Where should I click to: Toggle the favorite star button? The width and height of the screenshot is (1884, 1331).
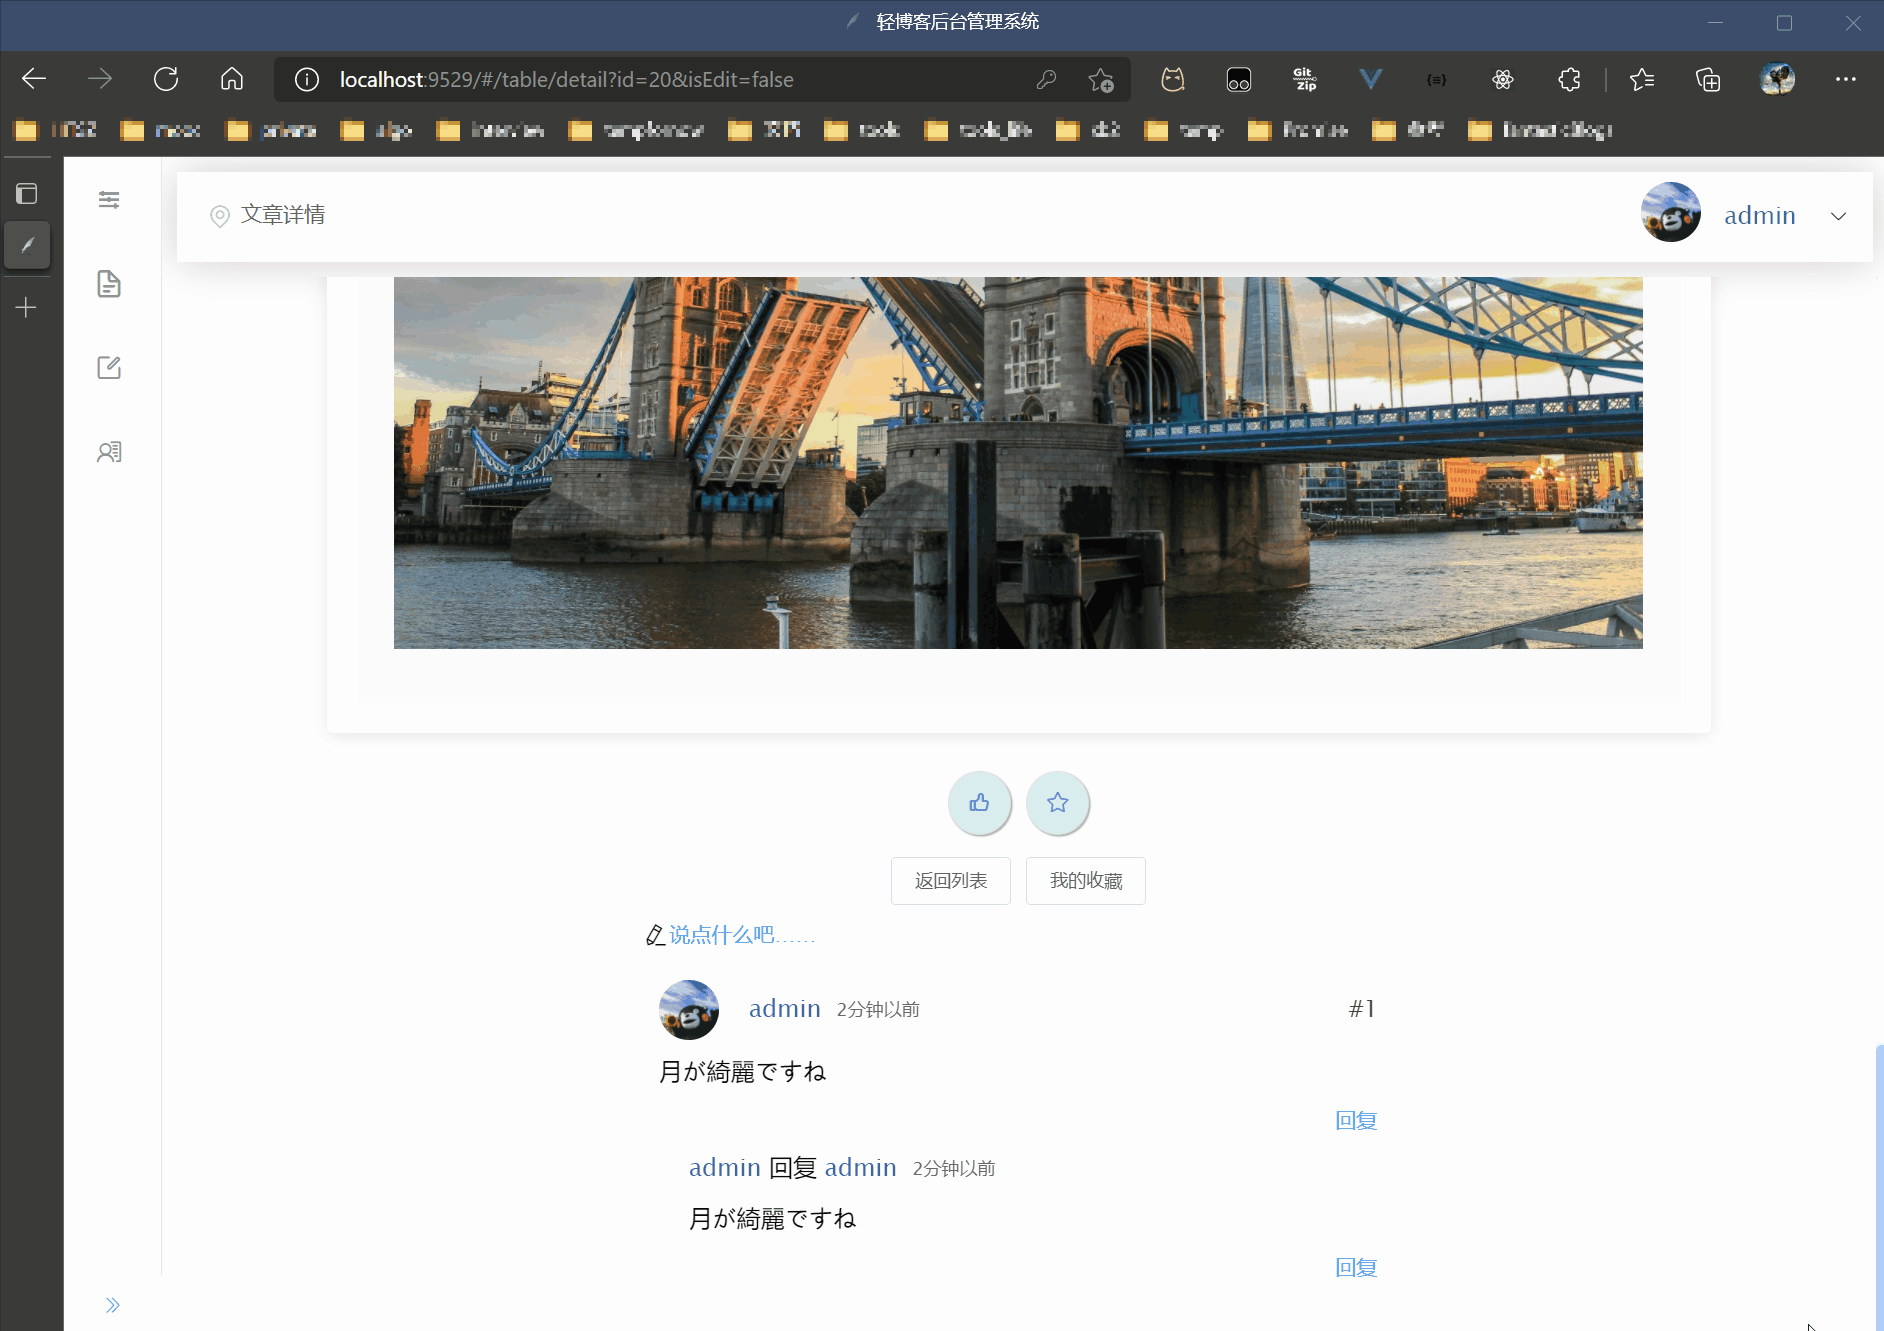pyautogui.click(x=1058, y=803)
